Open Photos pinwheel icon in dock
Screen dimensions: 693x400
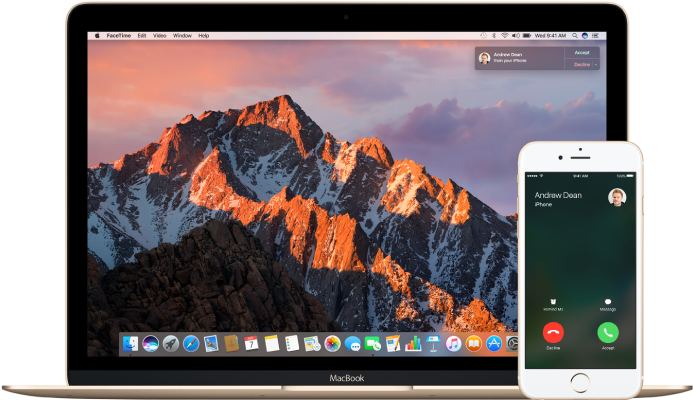coord(332,343)
